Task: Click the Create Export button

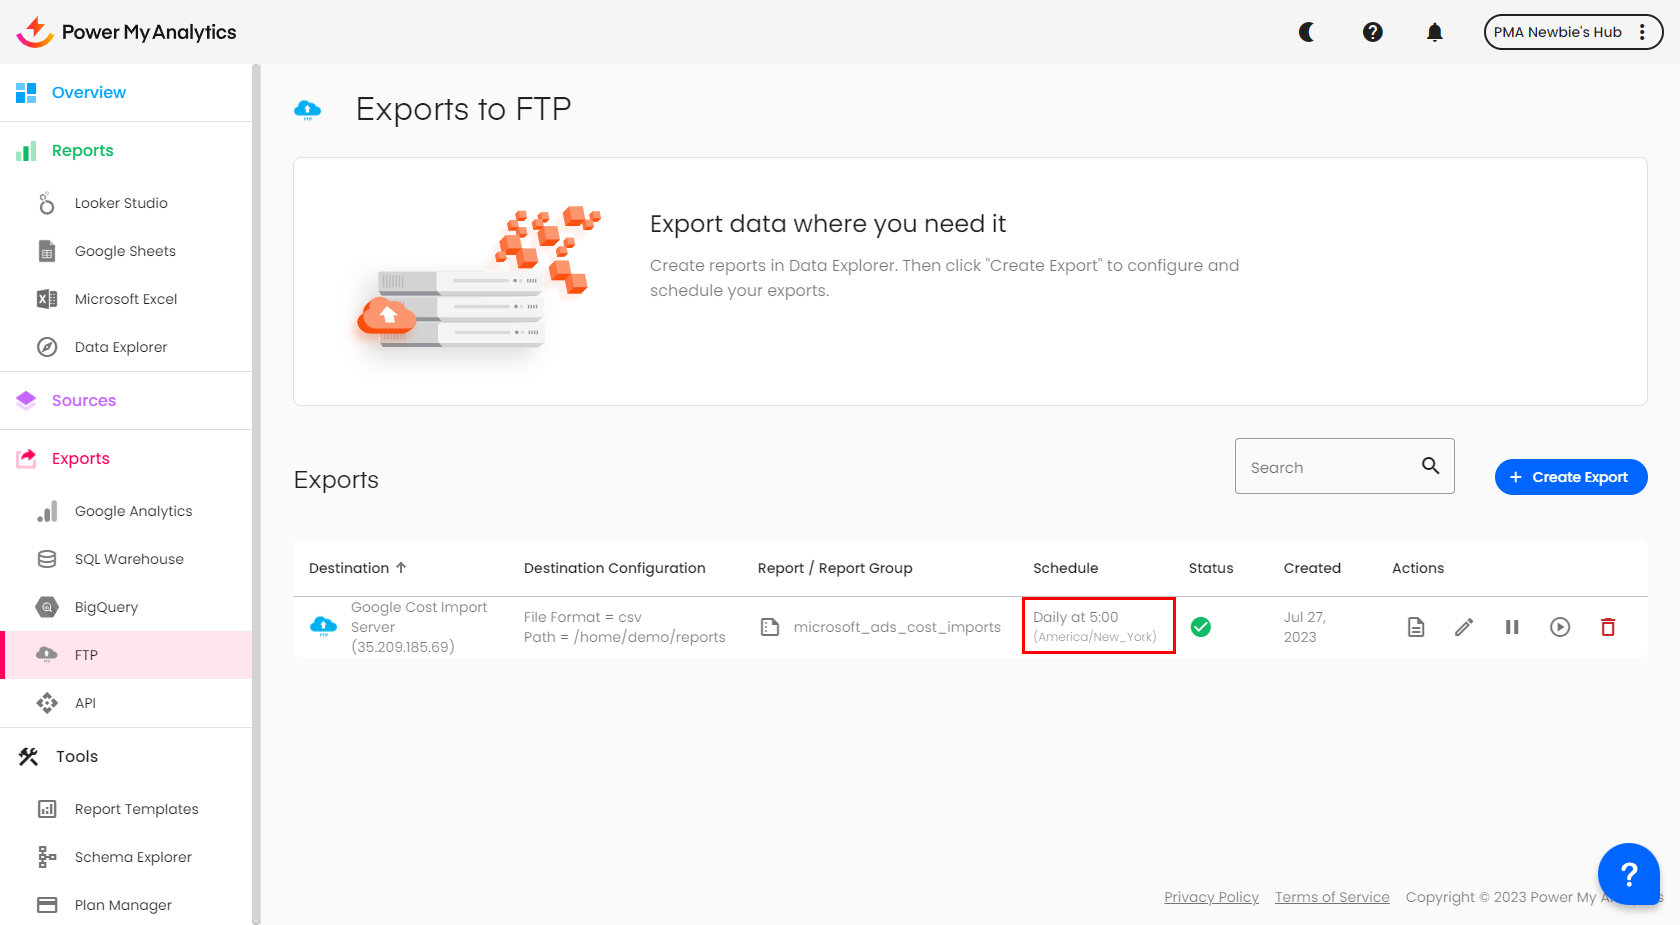Action: (x=1571, y=477)
